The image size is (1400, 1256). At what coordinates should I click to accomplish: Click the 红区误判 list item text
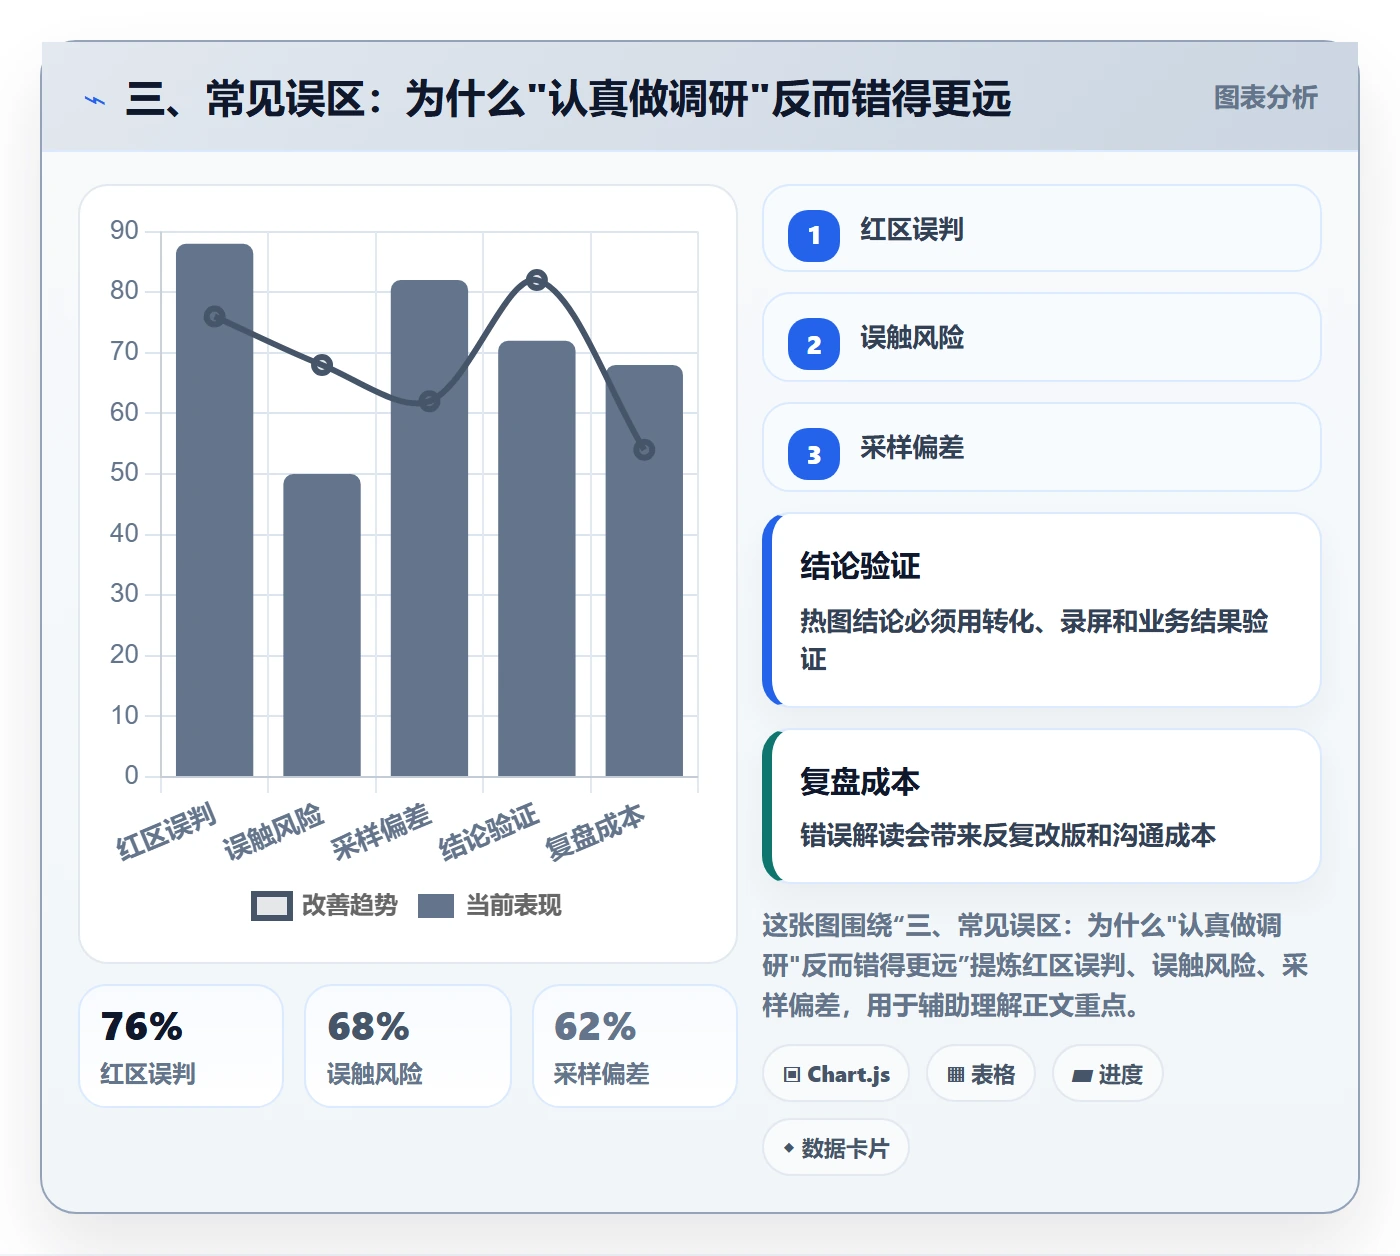coord(912,230)
